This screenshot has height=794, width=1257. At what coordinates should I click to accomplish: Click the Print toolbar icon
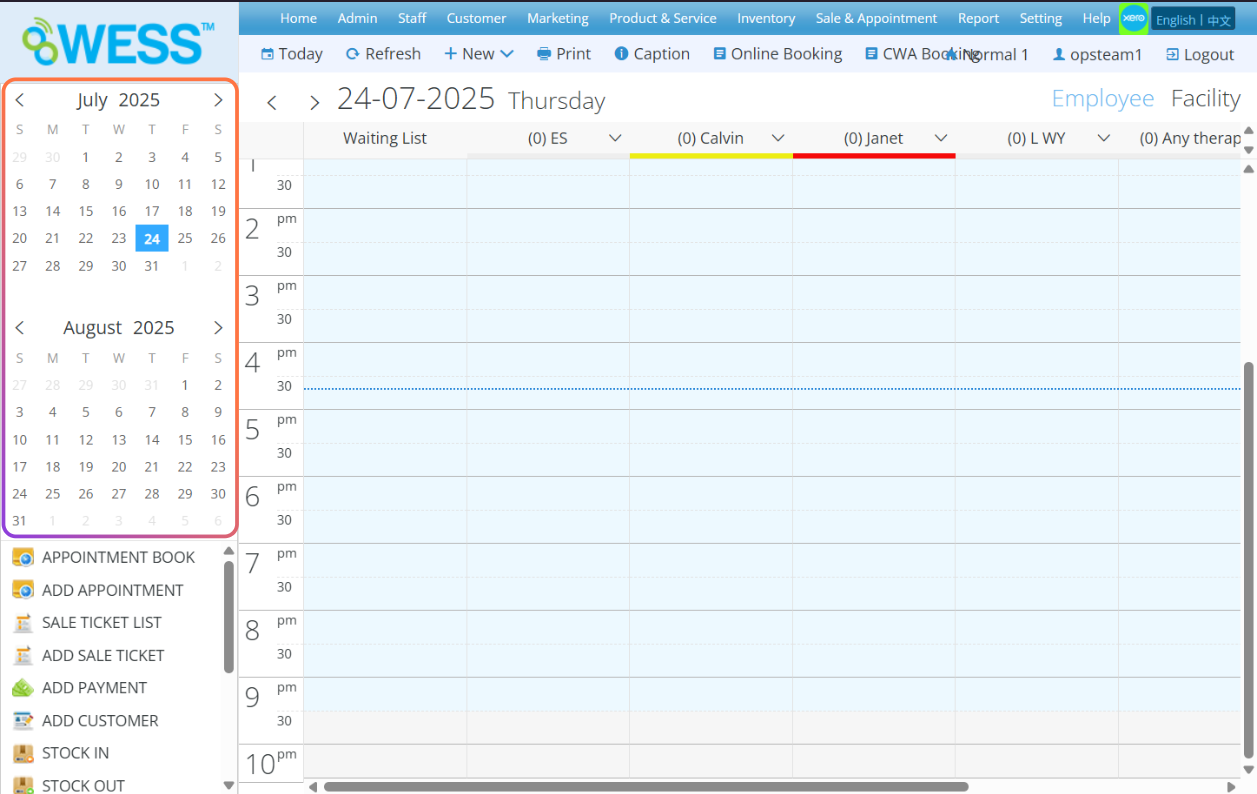544,54
